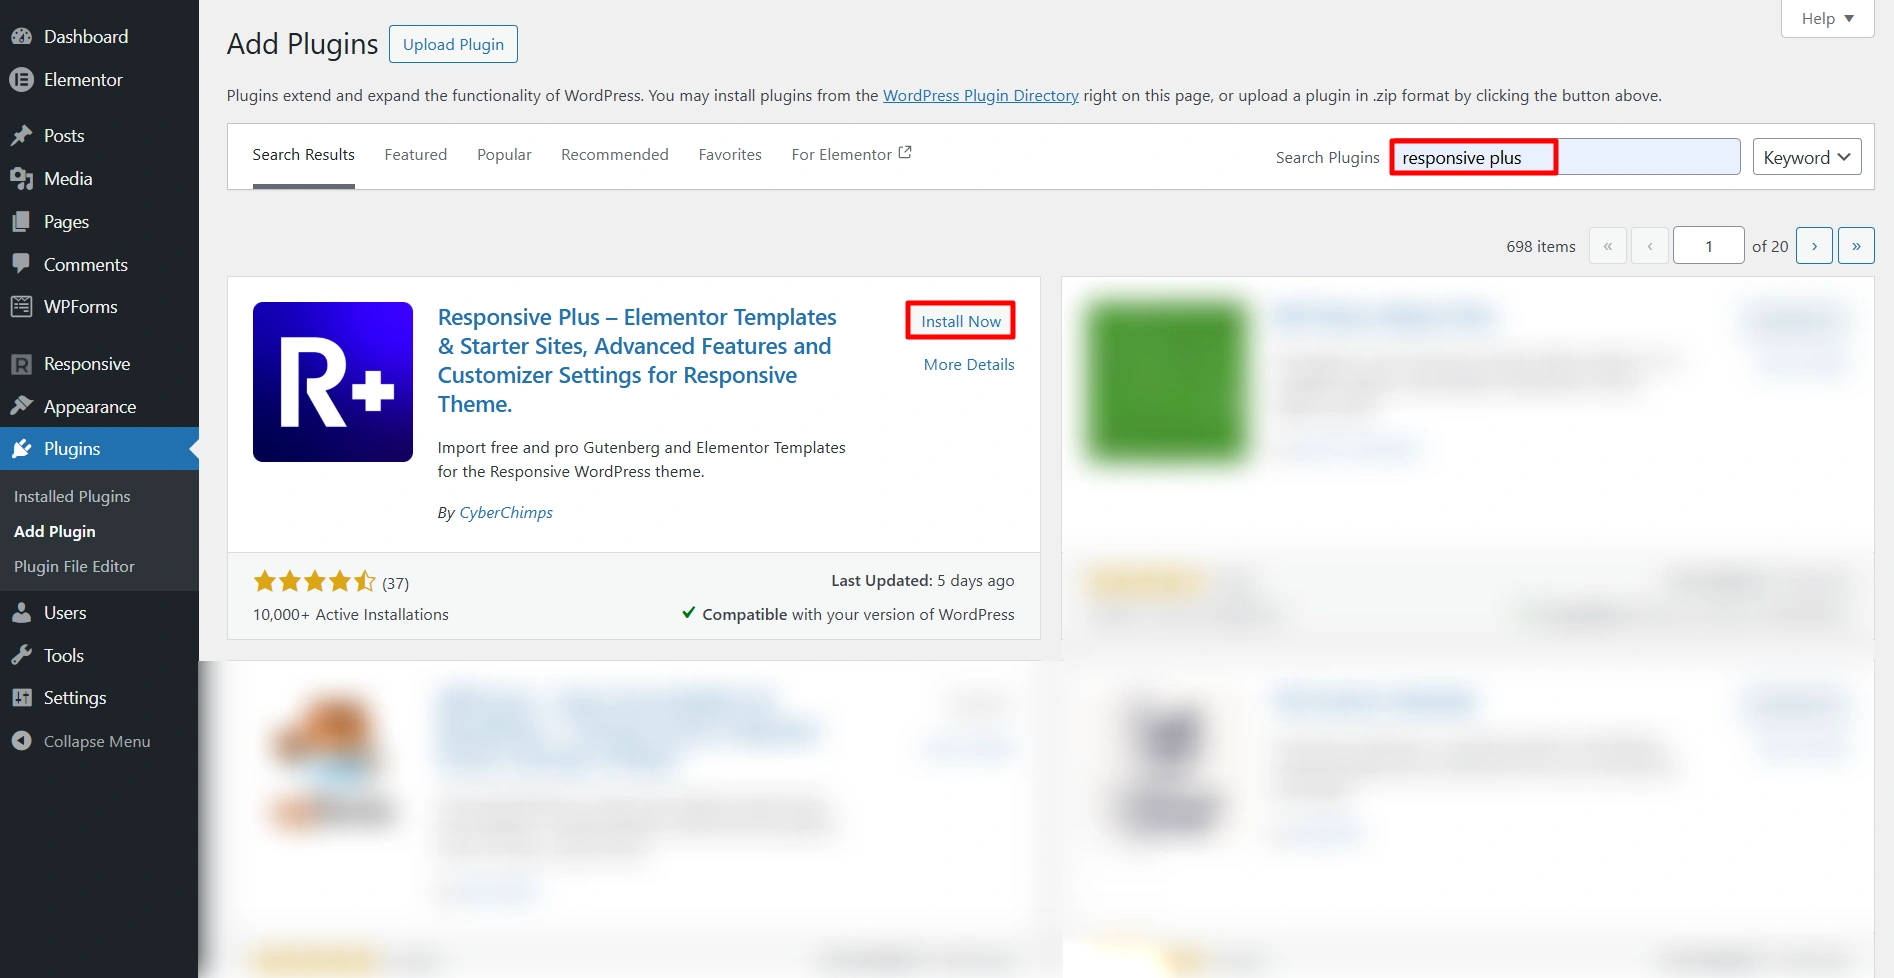This screenshot has height=978, width=1894.
Task: Click the Responsive theme icon in sidebar
Action: 22,364
